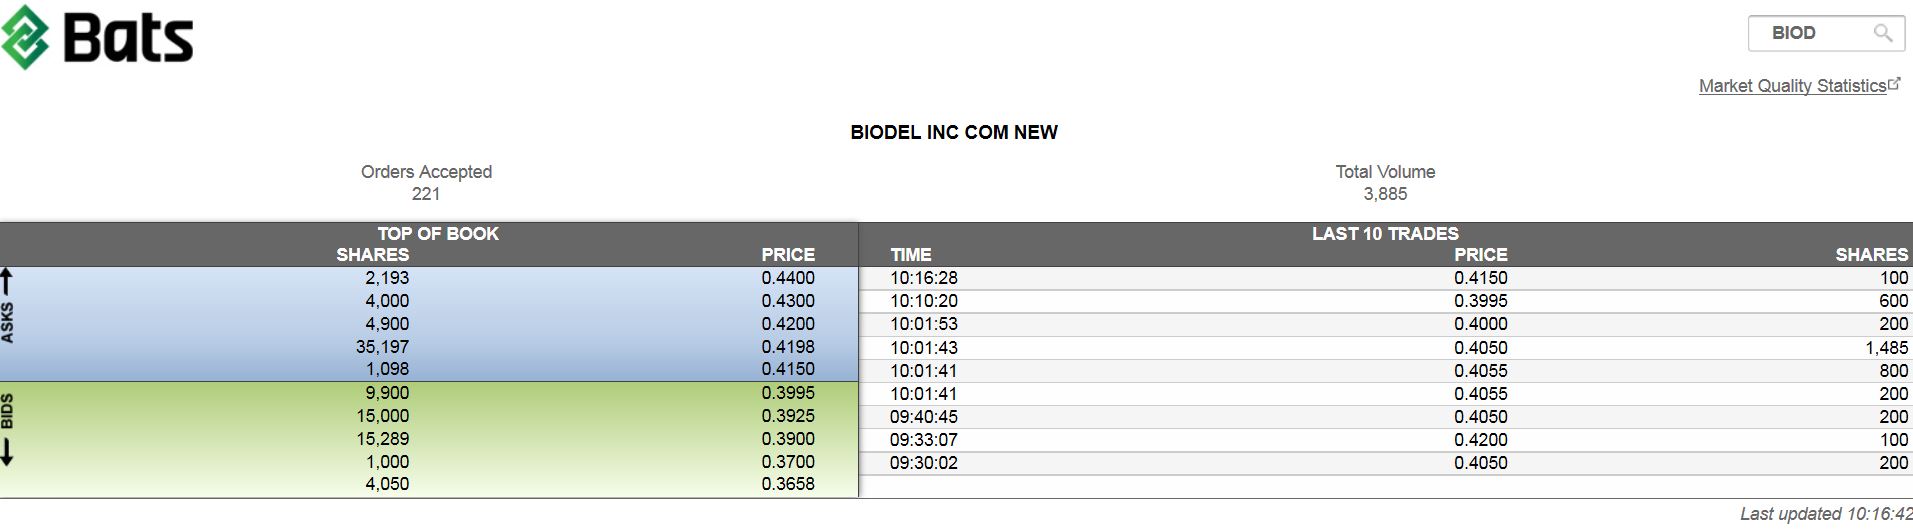Click the Bats logo

click(97, 37)
